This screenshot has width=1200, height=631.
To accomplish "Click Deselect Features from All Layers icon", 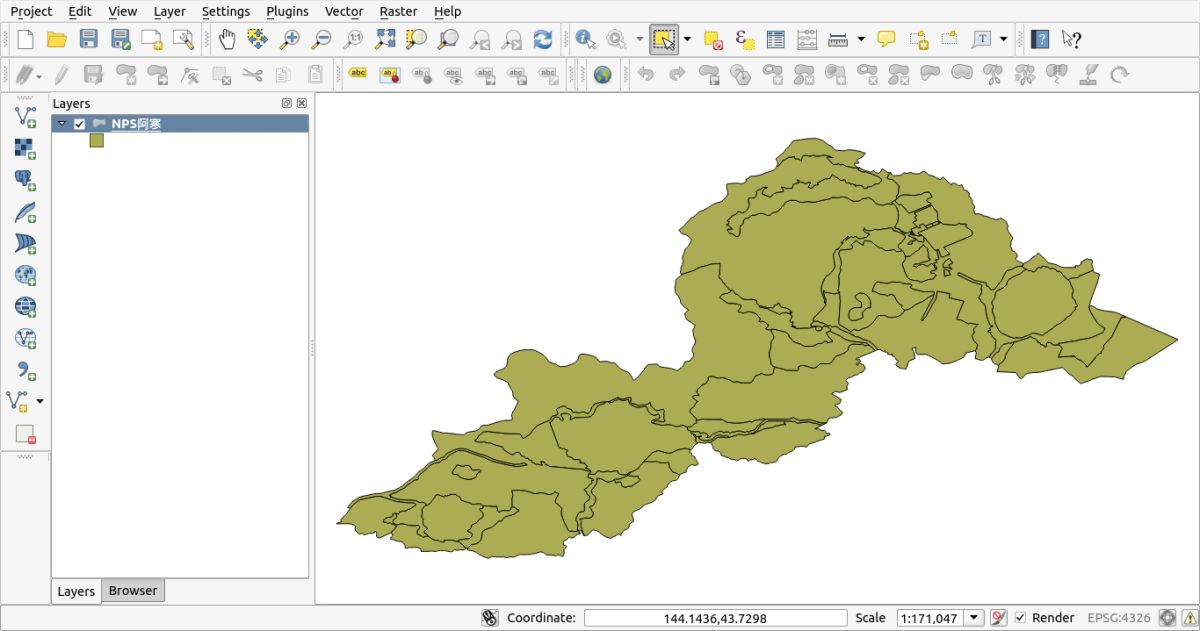I will [x=713, y=39].
